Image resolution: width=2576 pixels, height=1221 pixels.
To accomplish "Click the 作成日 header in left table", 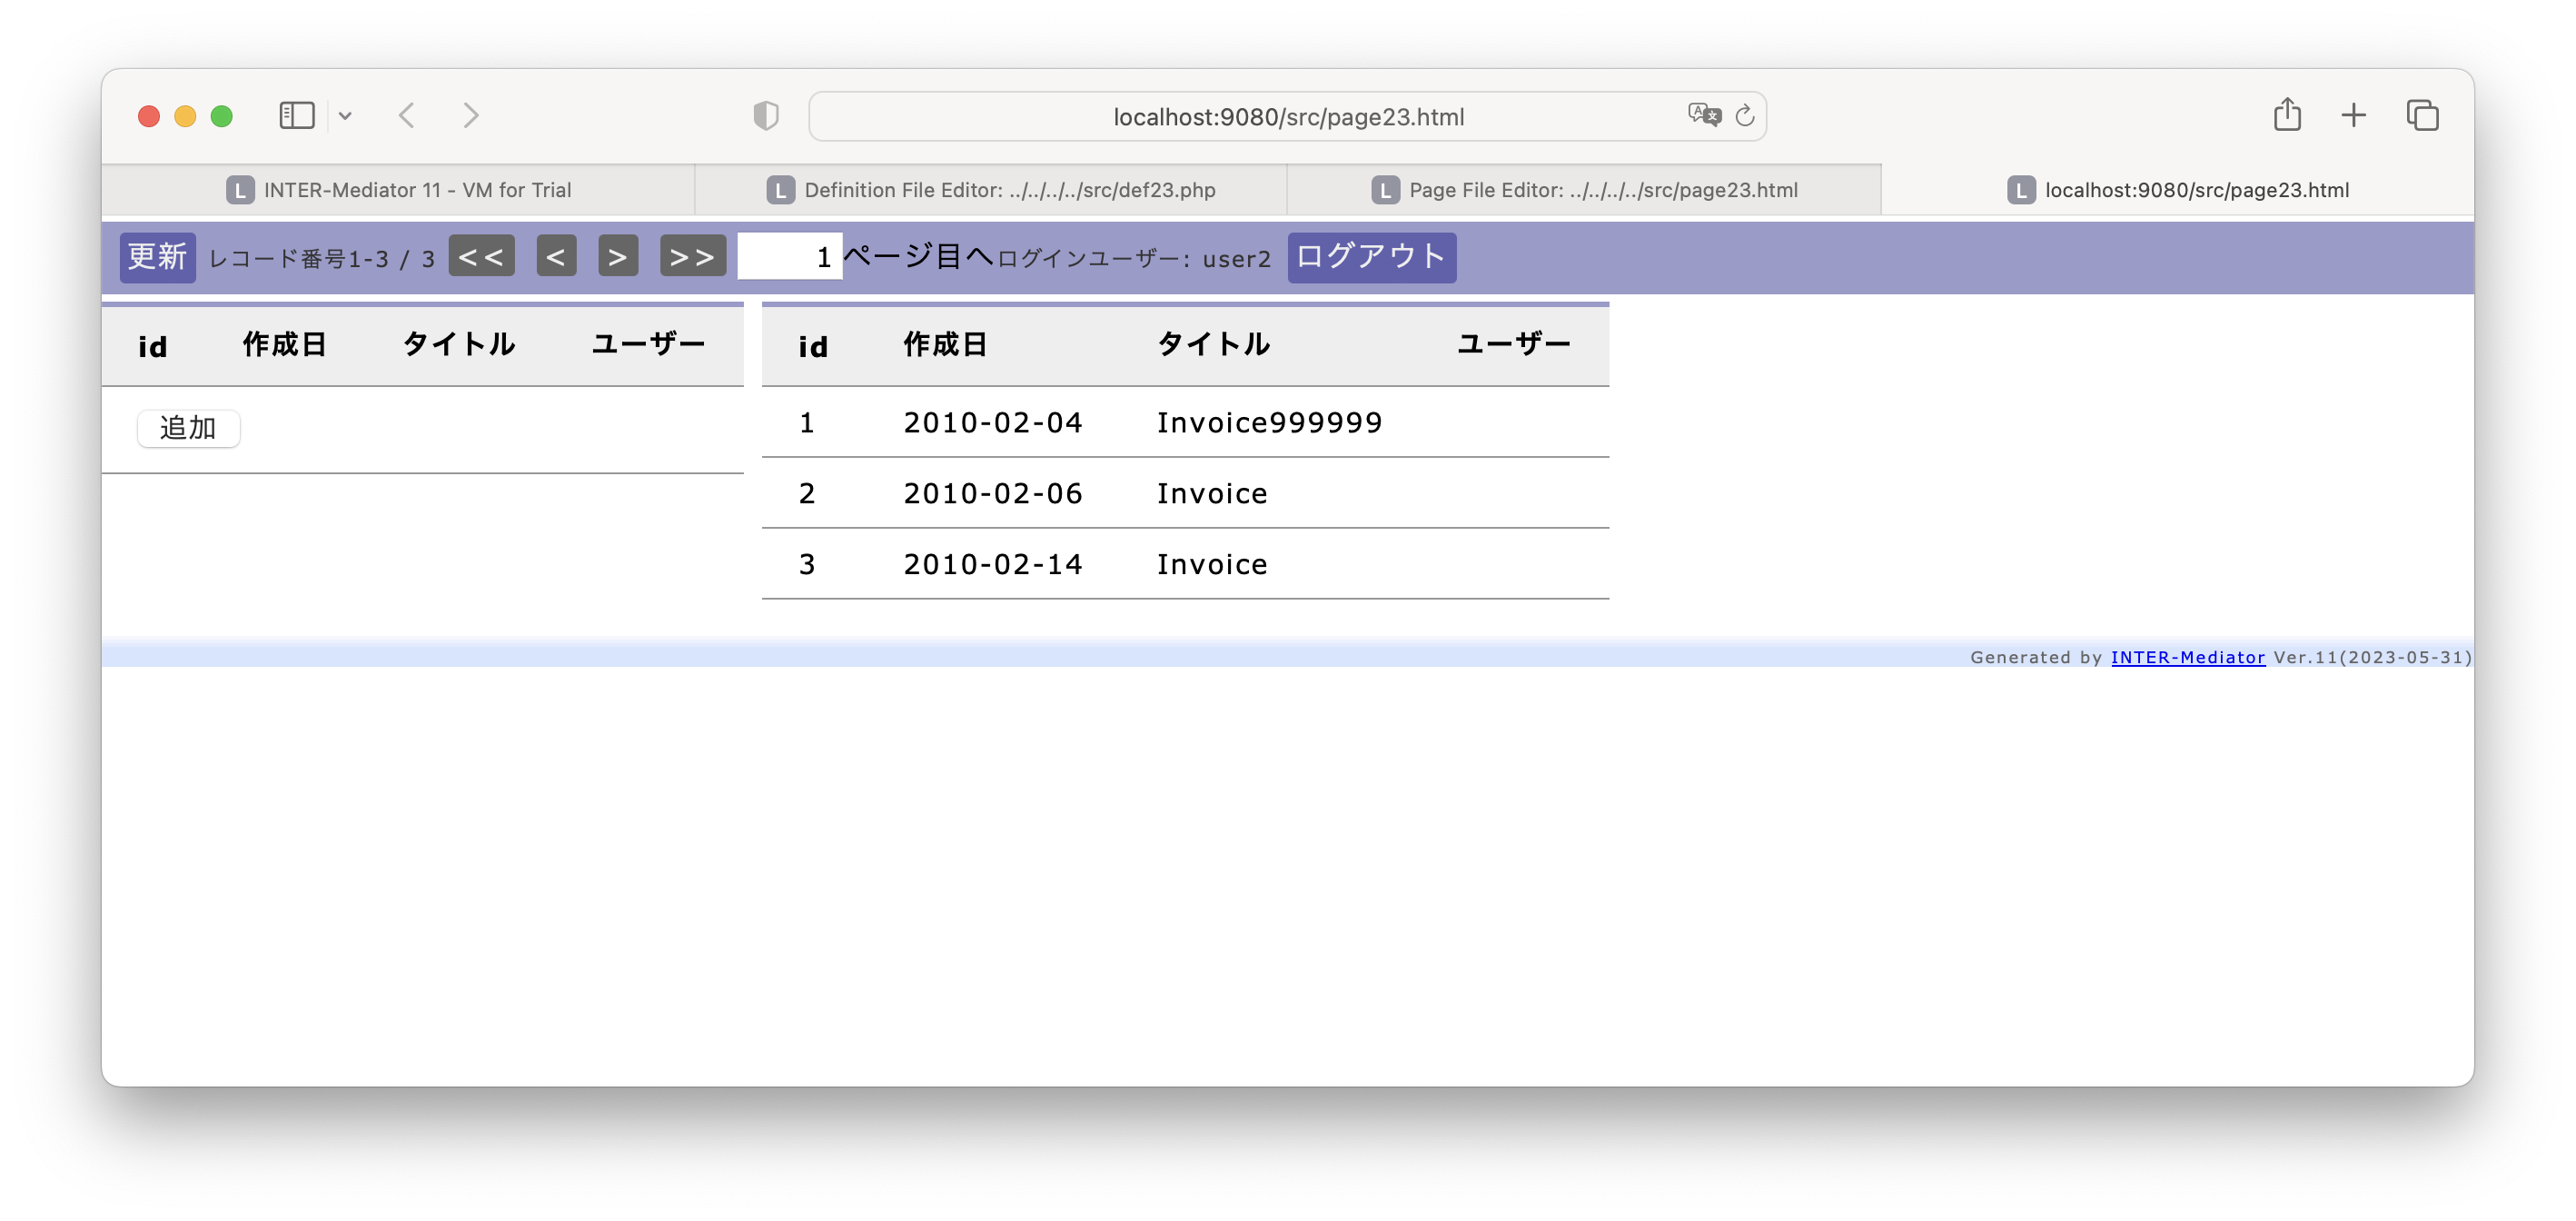I will click(284, 345).
